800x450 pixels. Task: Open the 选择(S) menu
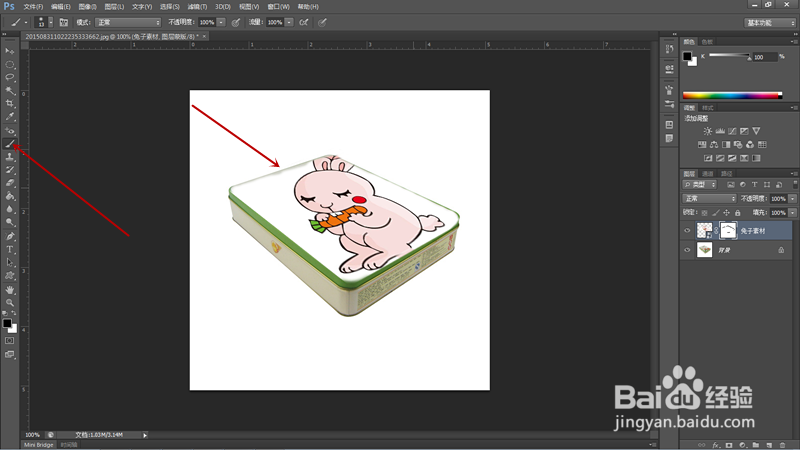pyautogui.click(x=169, y=7)
